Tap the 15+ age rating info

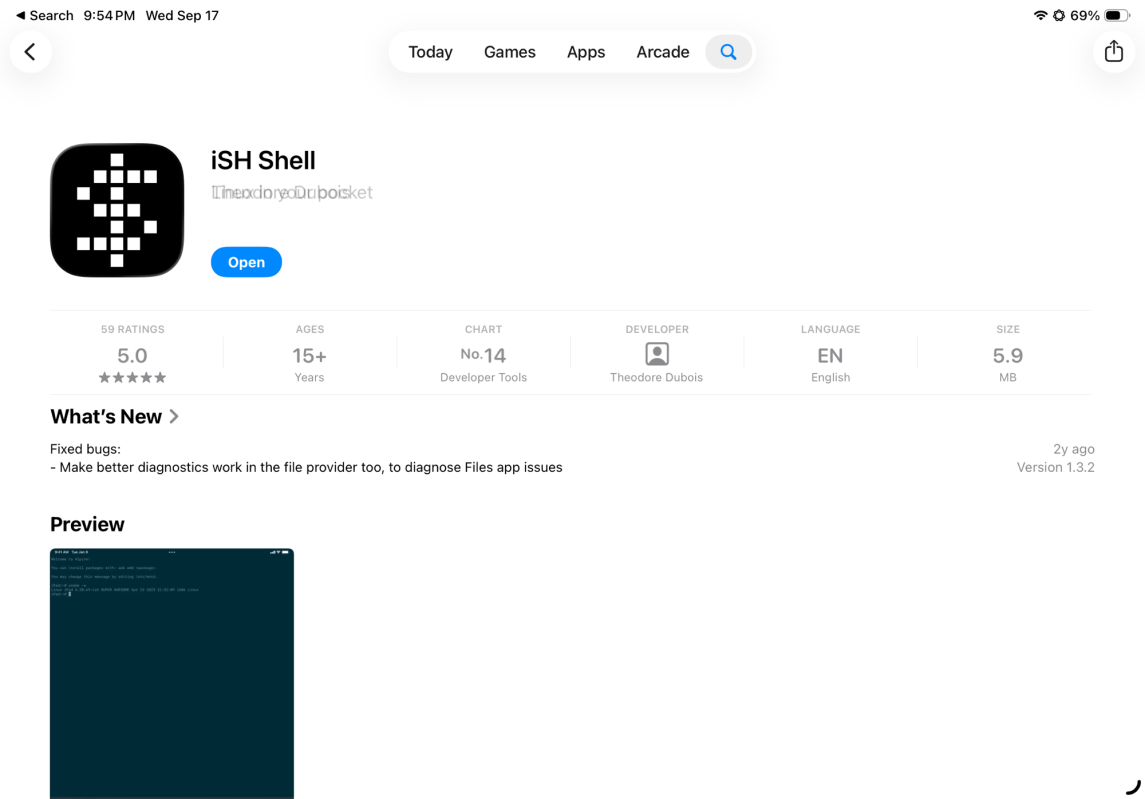pyautogui.click(x=309, y=356)
